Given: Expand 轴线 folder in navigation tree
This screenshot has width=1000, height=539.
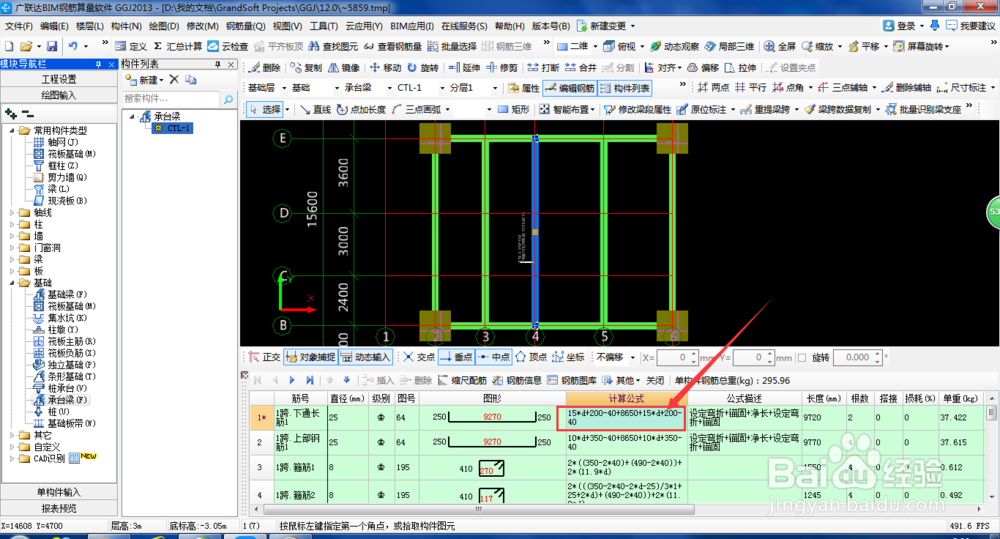Looking at the screenshot, I should [12, 212].
